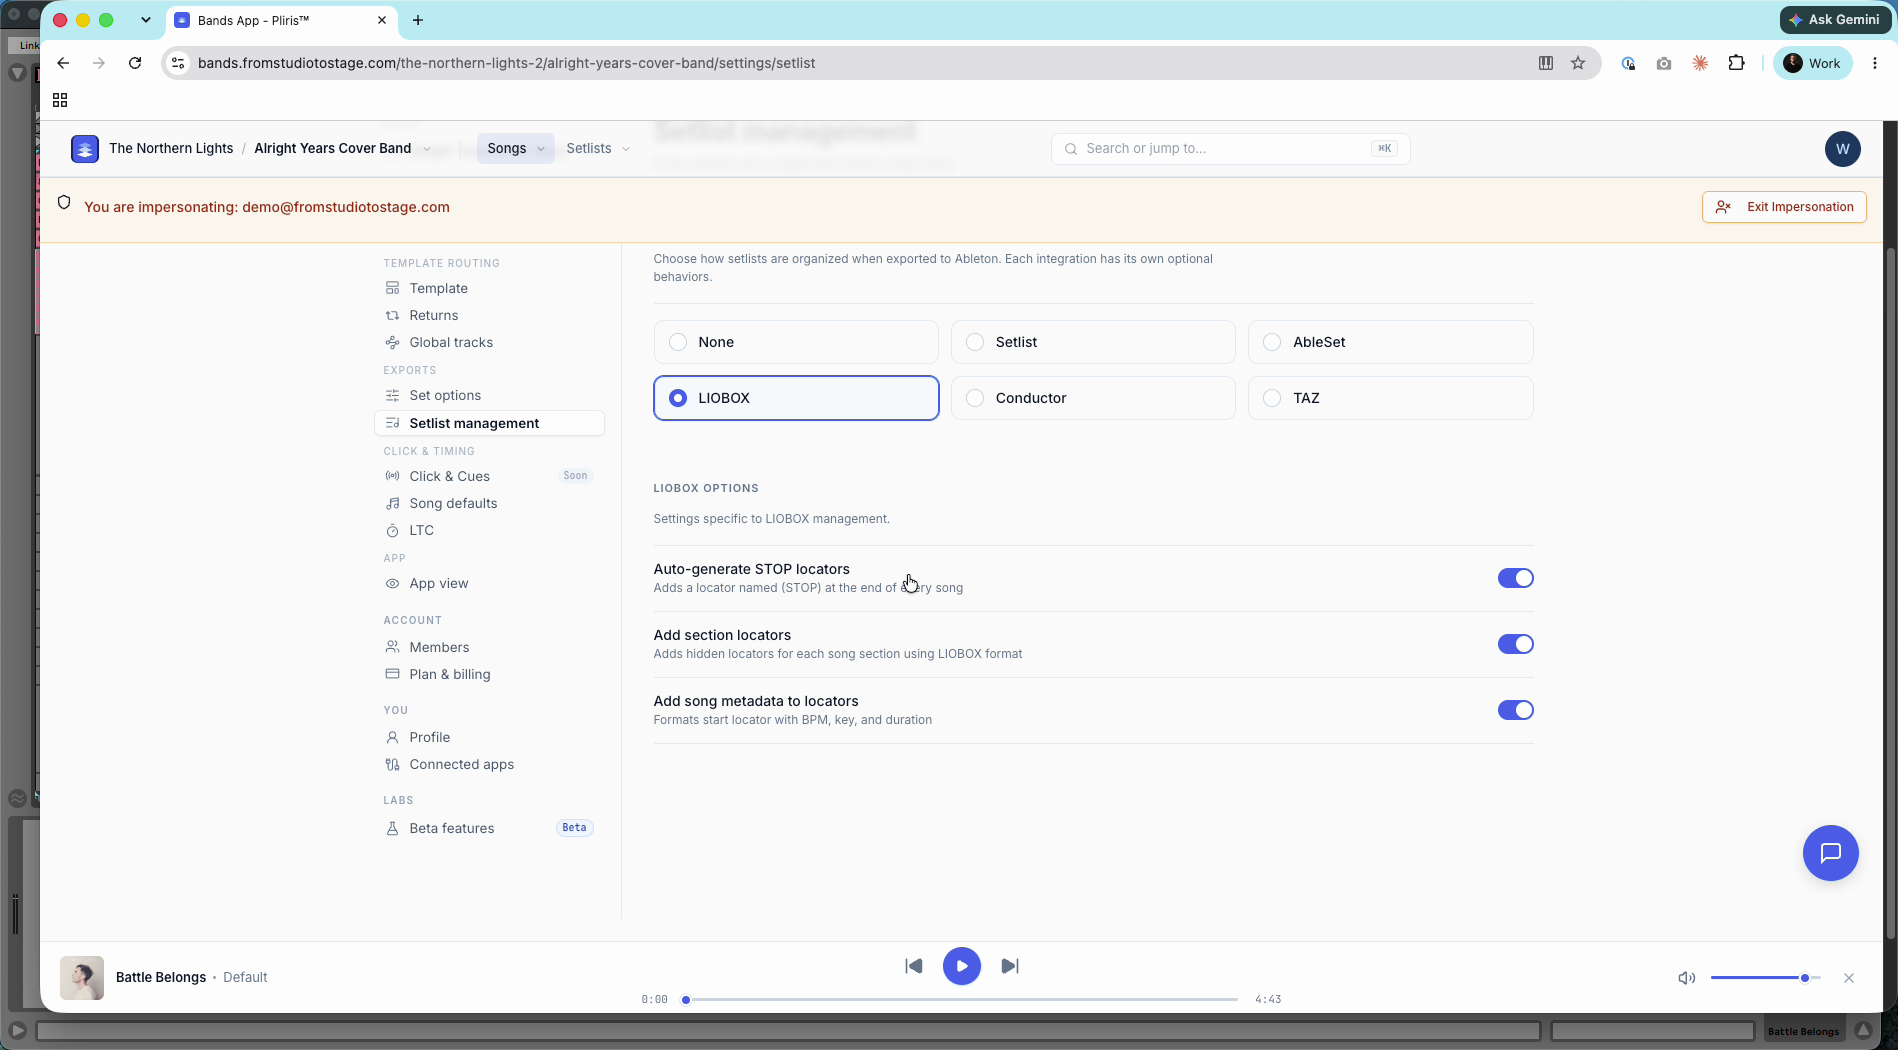Click the Search or jump to field

1230,149
